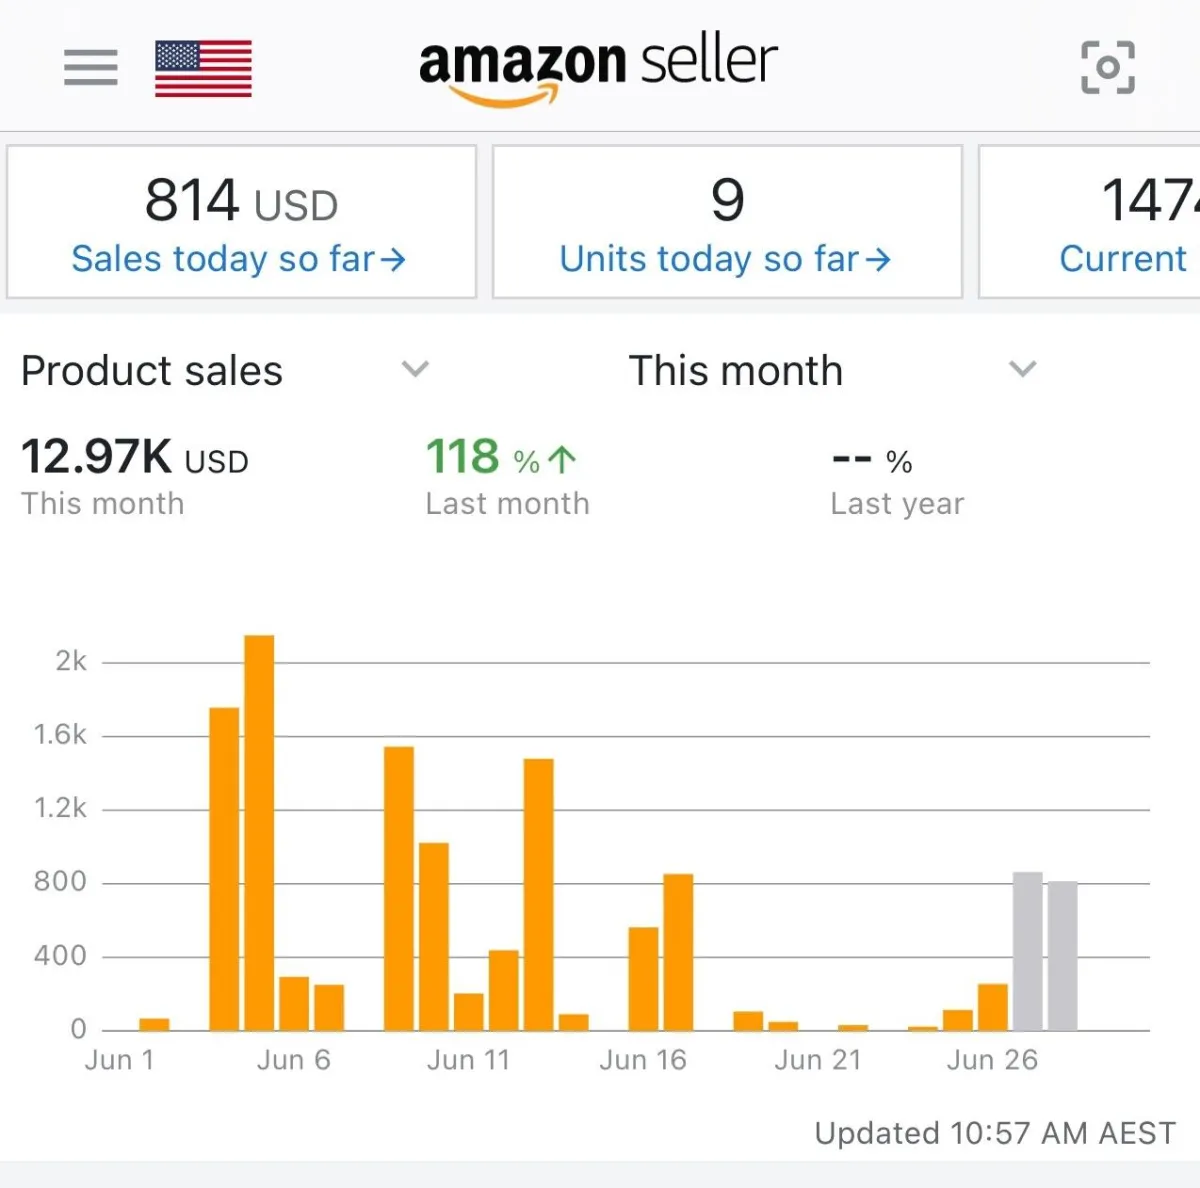Tap the United States flag marketplace icon
The height and width of the screenshot is (1188, 1200).
(203, 68)
